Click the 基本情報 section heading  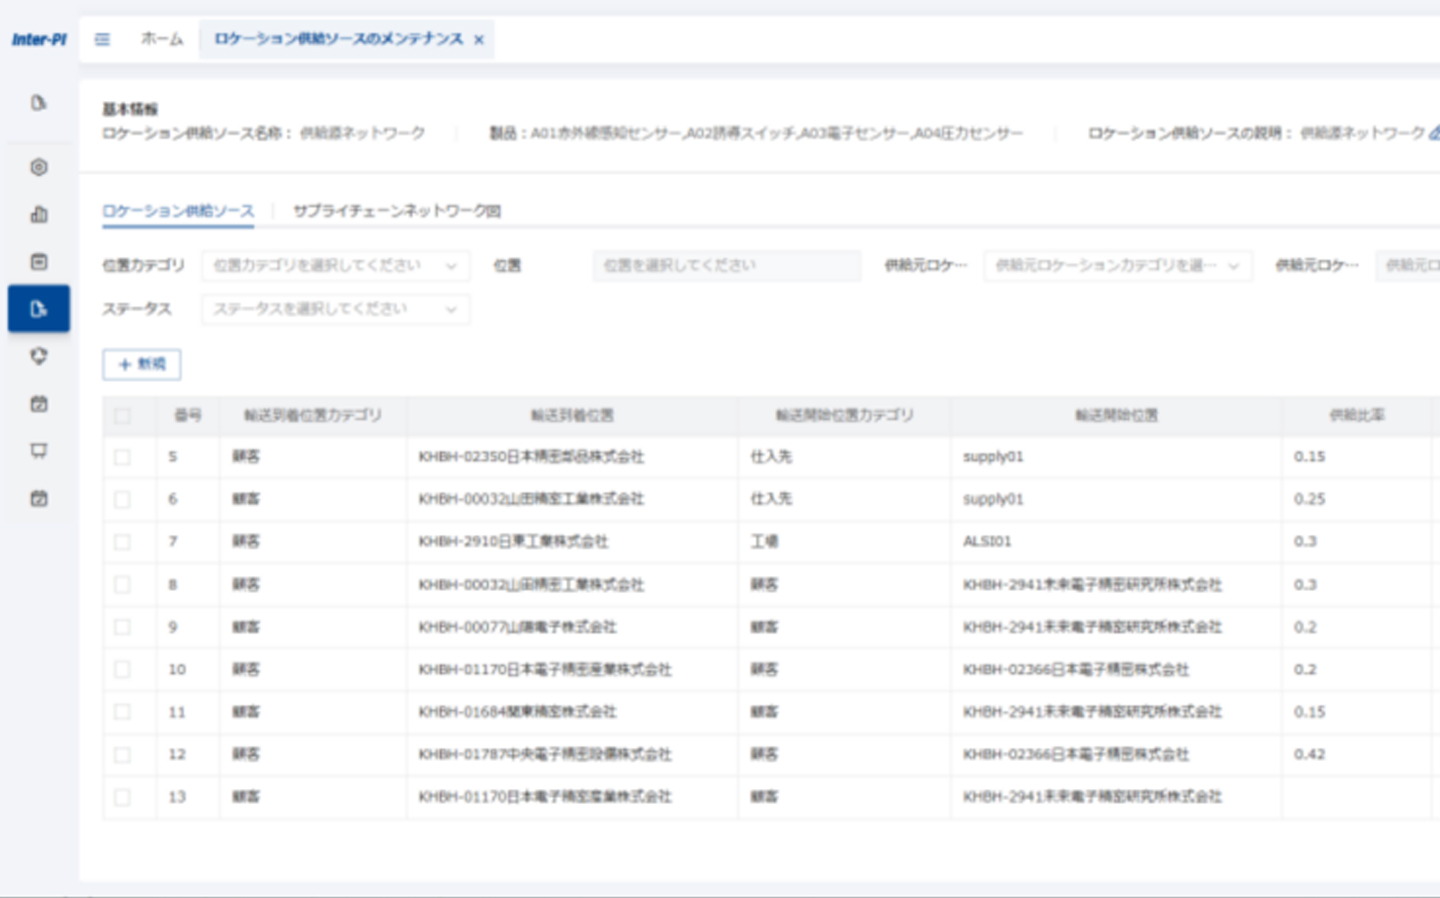(x=130, y=110)
